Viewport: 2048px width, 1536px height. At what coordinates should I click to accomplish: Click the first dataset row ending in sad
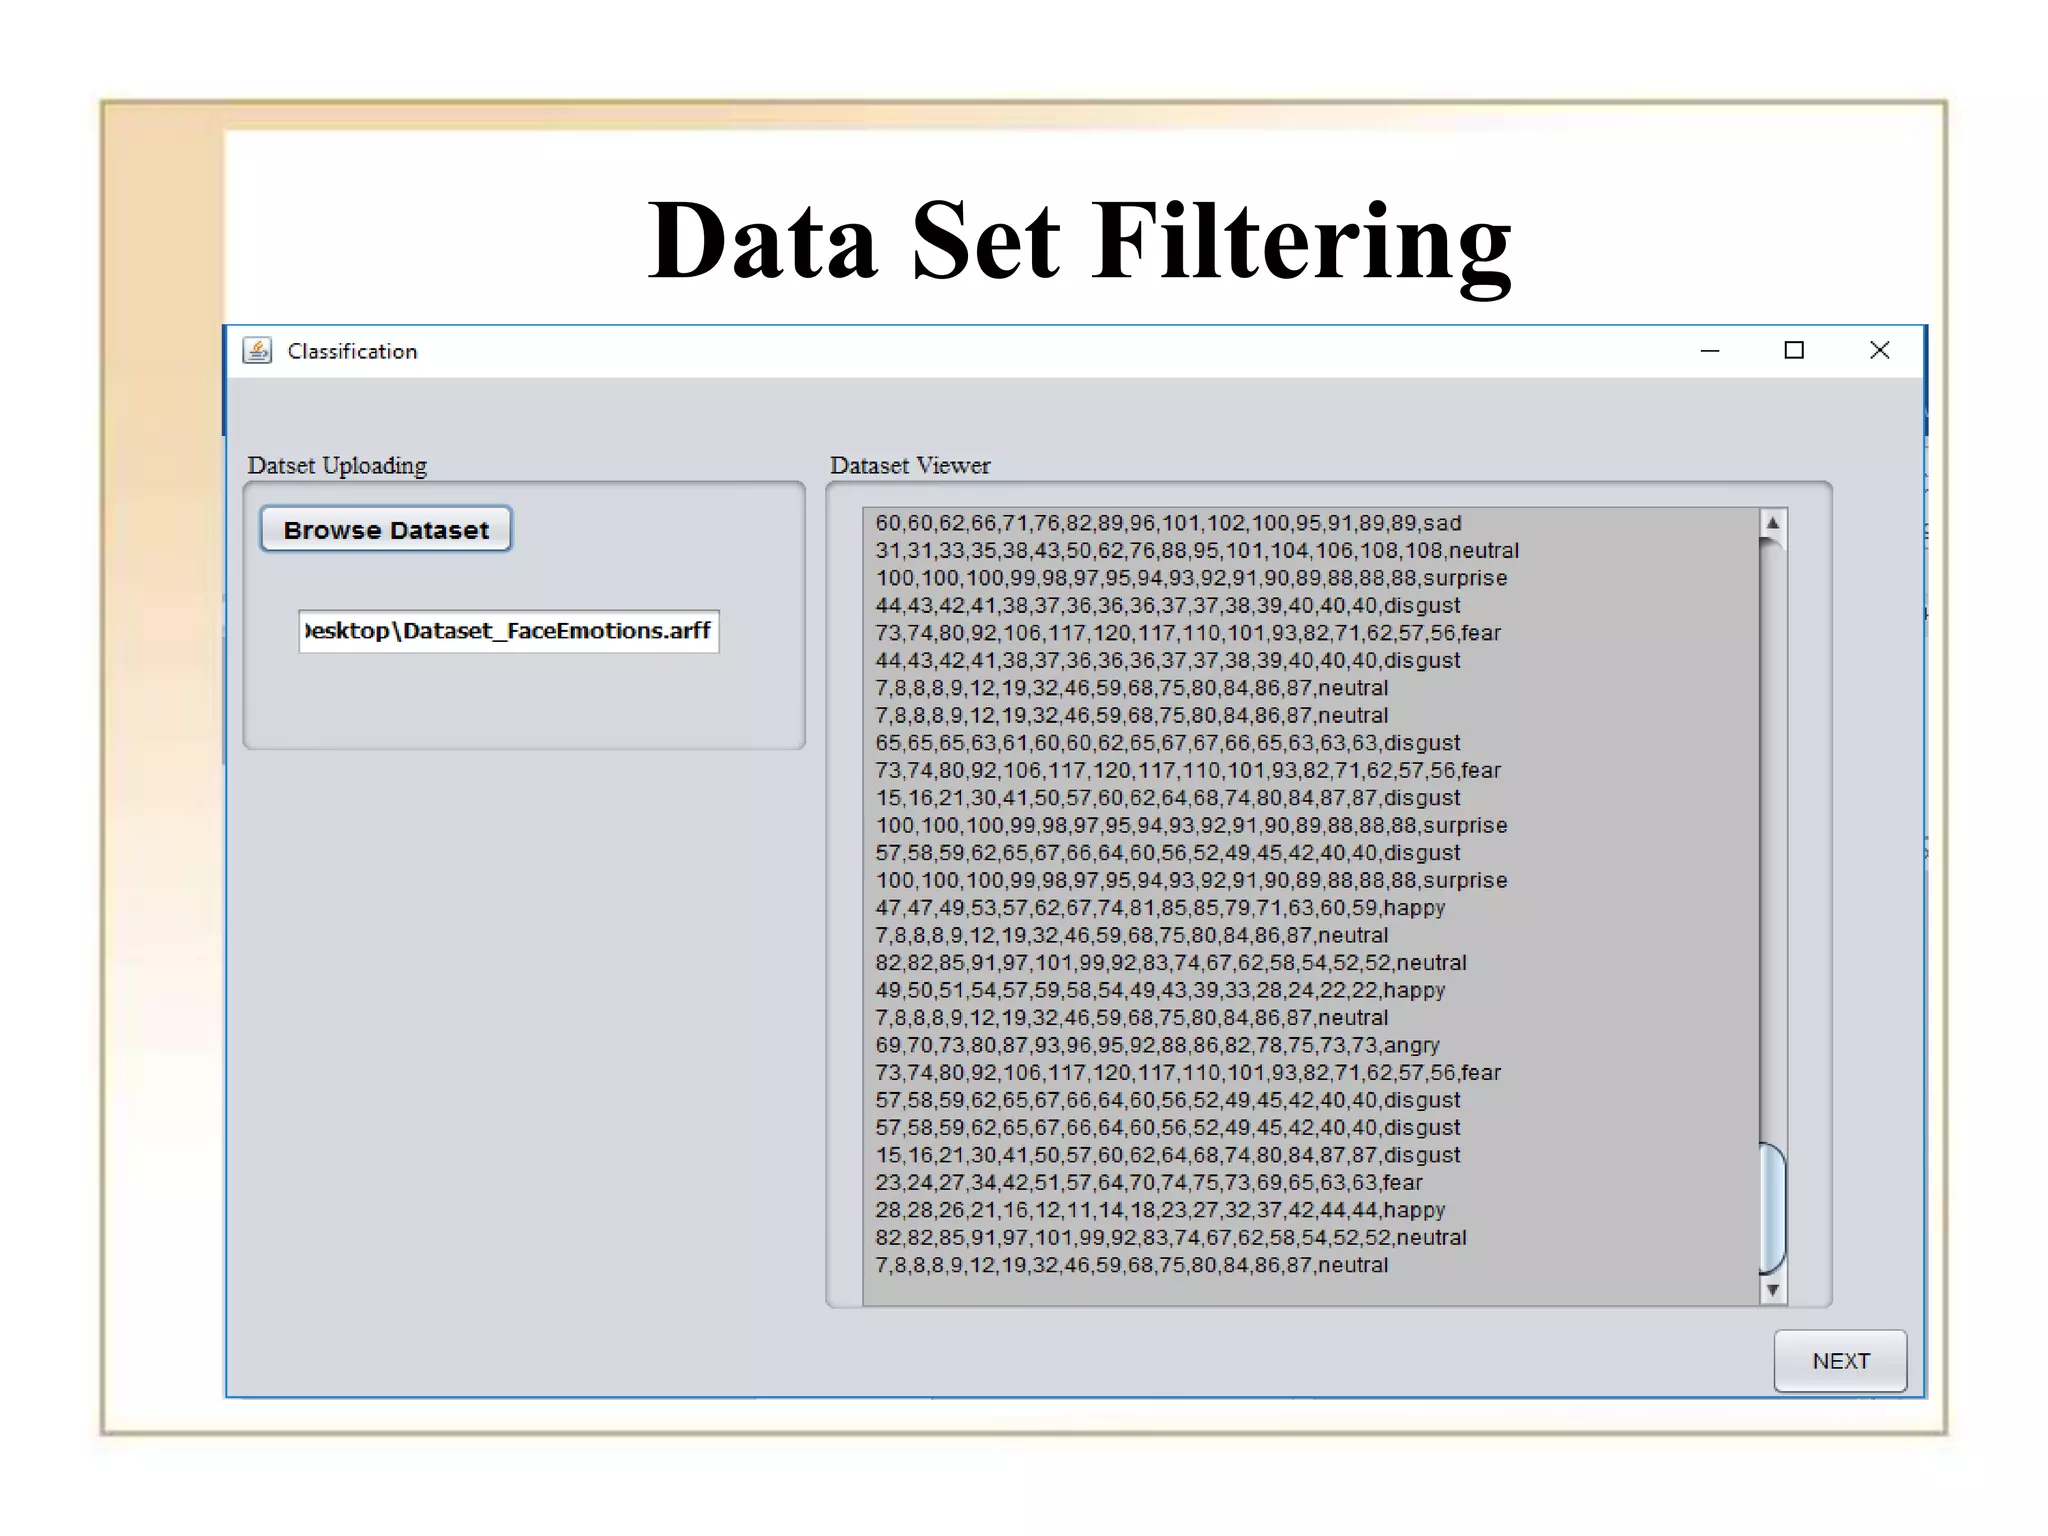click(x=1167, y=523)
